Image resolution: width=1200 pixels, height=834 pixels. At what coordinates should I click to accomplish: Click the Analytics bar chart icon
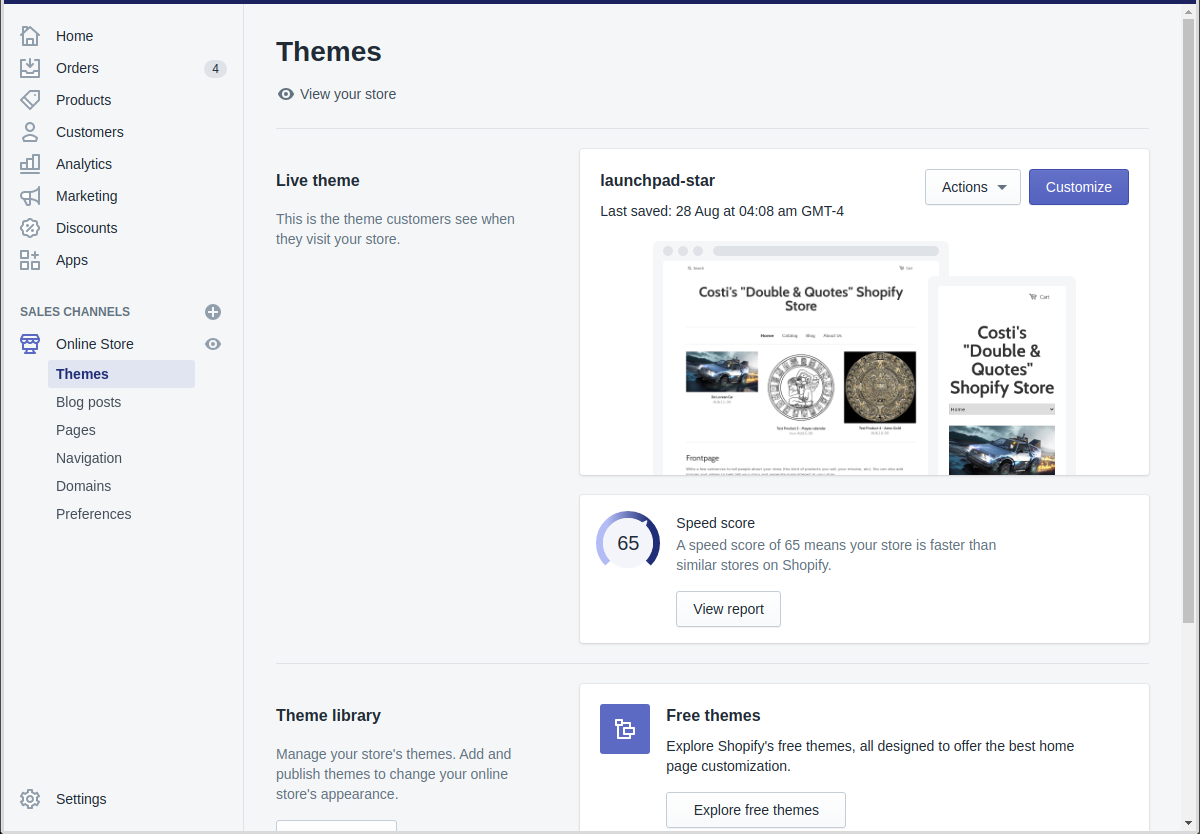30,164
